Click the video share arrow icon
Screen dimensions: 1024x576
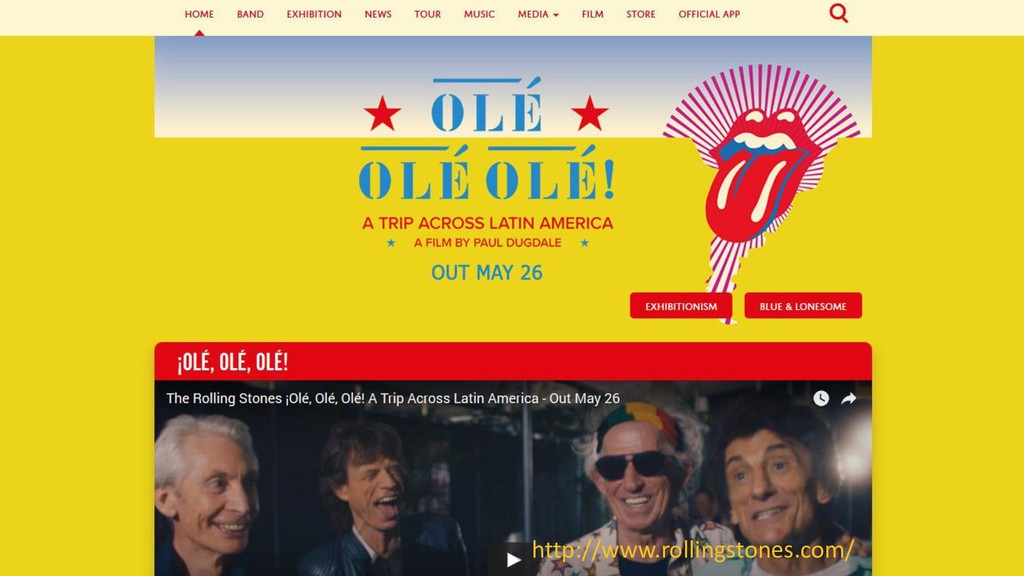pos(848,398)
